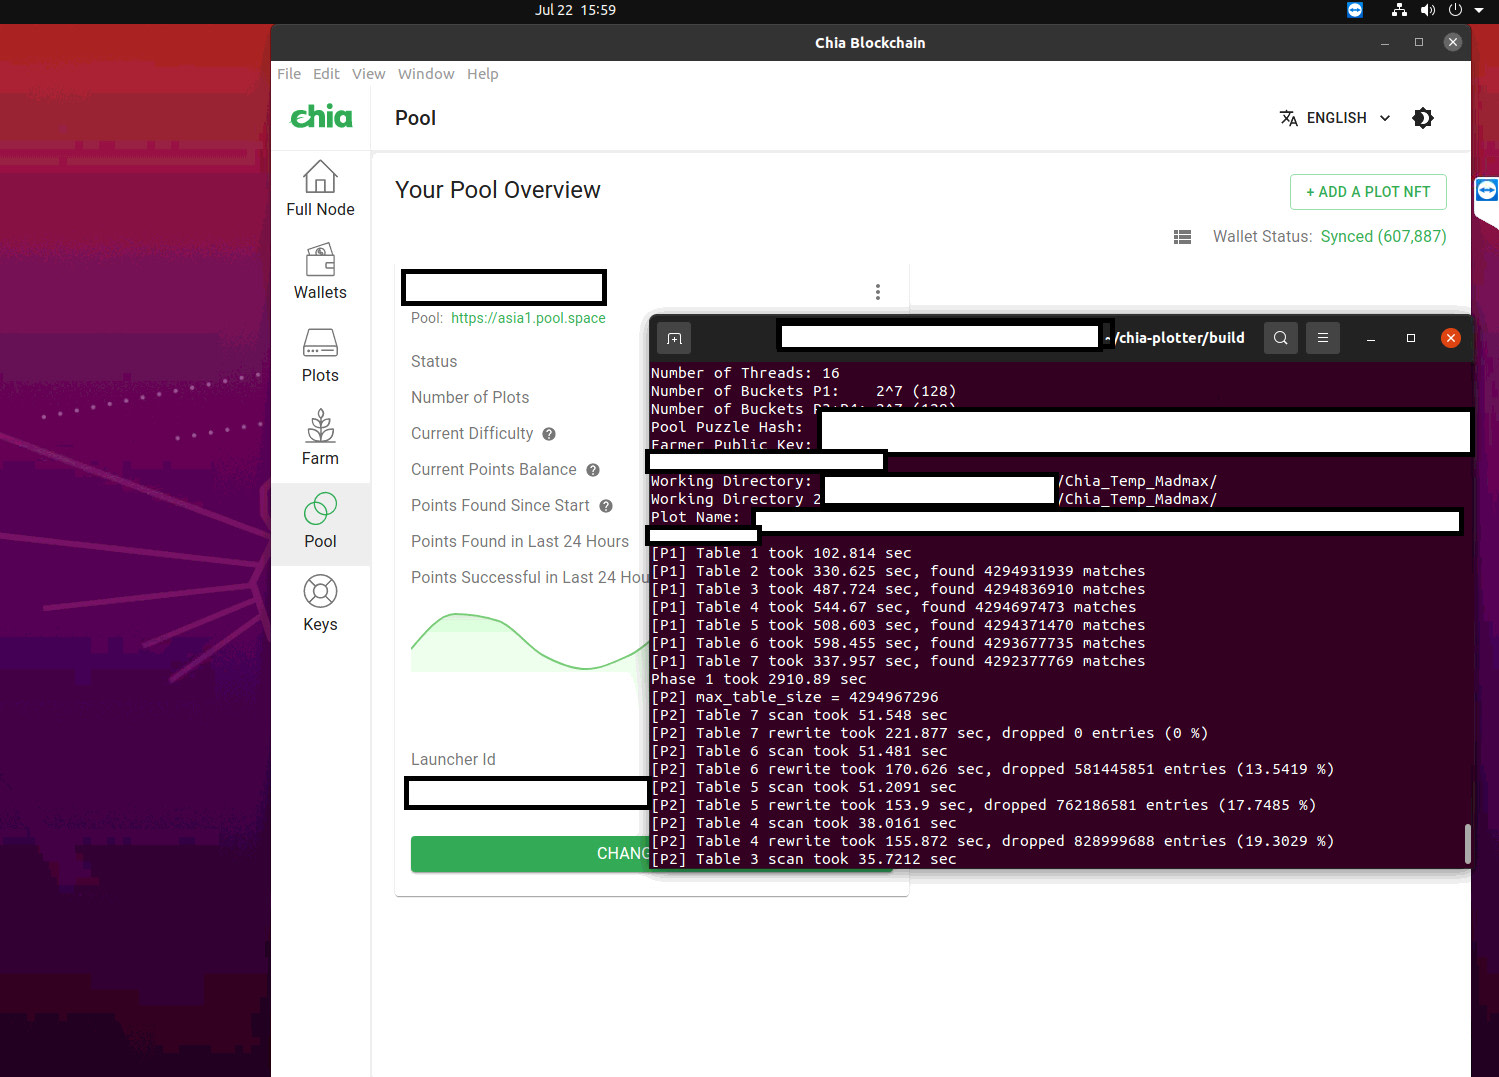1499x1077 pixels.
Task: Open the ENGLISH language dropdown
Action: point(1336,118)
